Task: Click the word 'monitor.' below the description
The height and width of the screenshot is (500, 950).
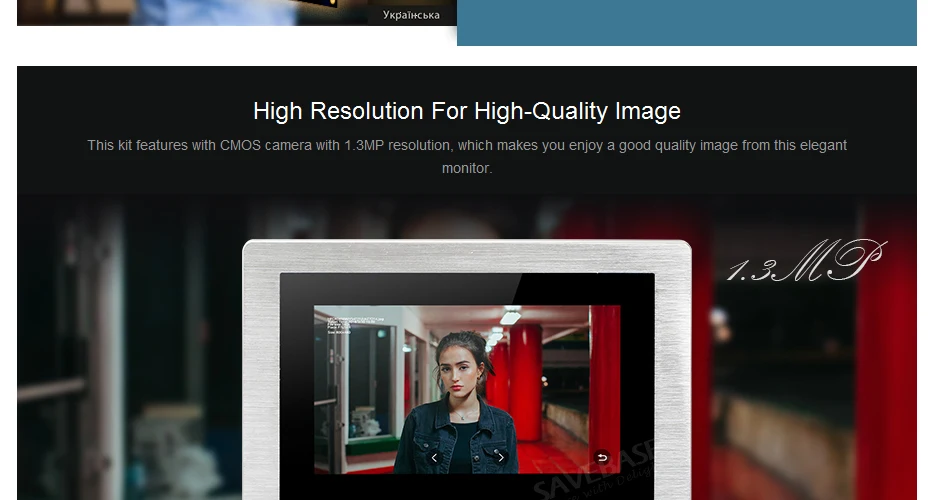Action: pos(467,168)
